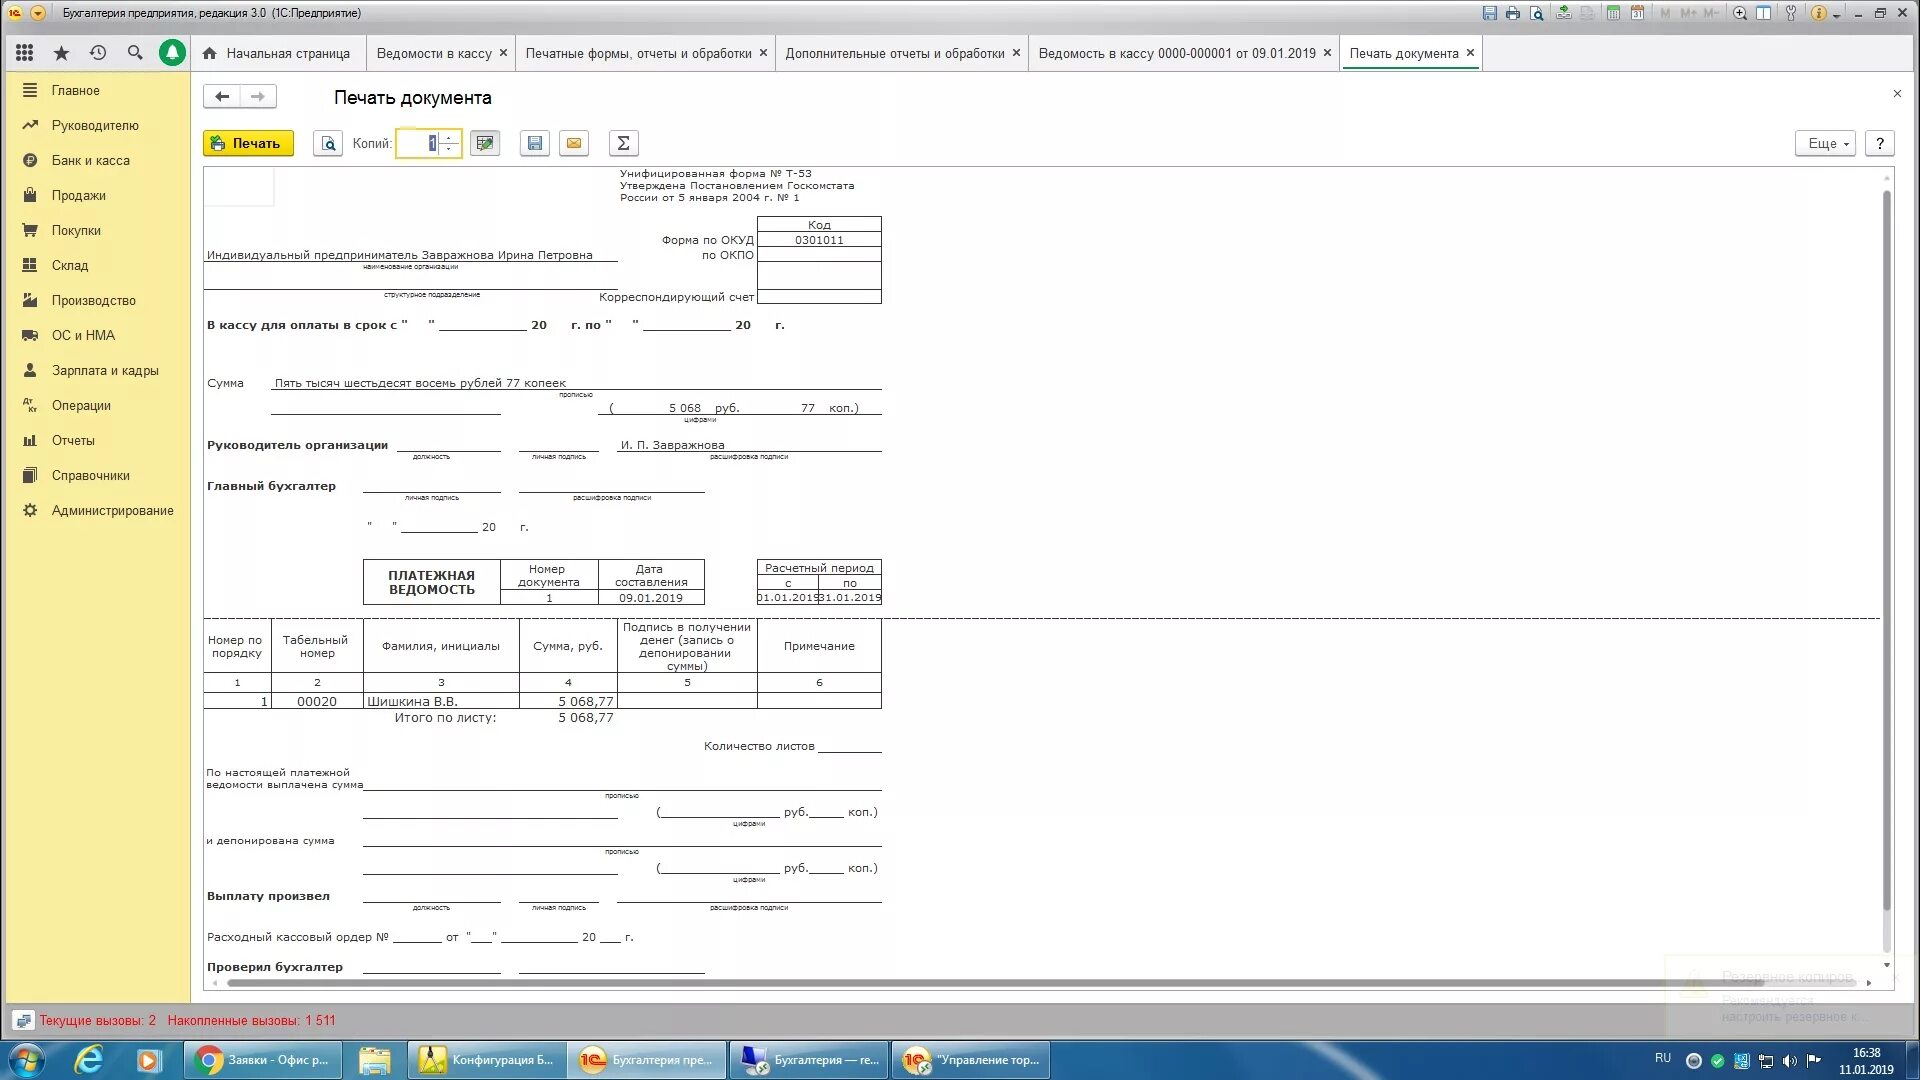This screenshot has height=1080, width=1920.
Task: Toggle the edit mode table-pencil icon
Action: point(485,143)
